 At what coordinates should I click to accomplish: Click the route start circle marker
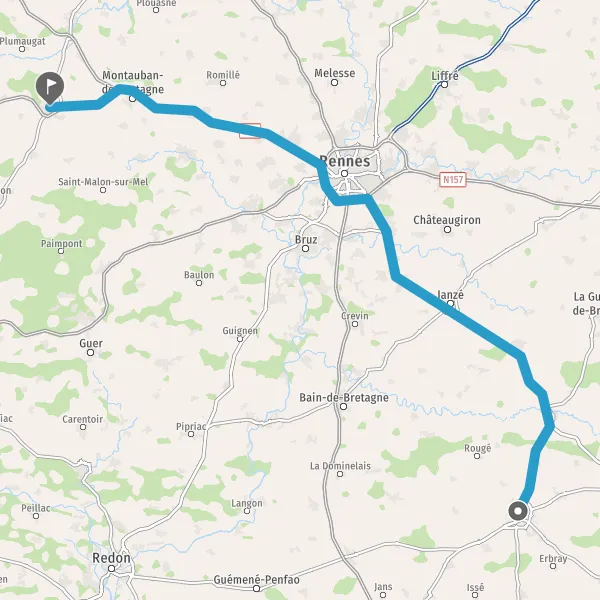(518, 511)
